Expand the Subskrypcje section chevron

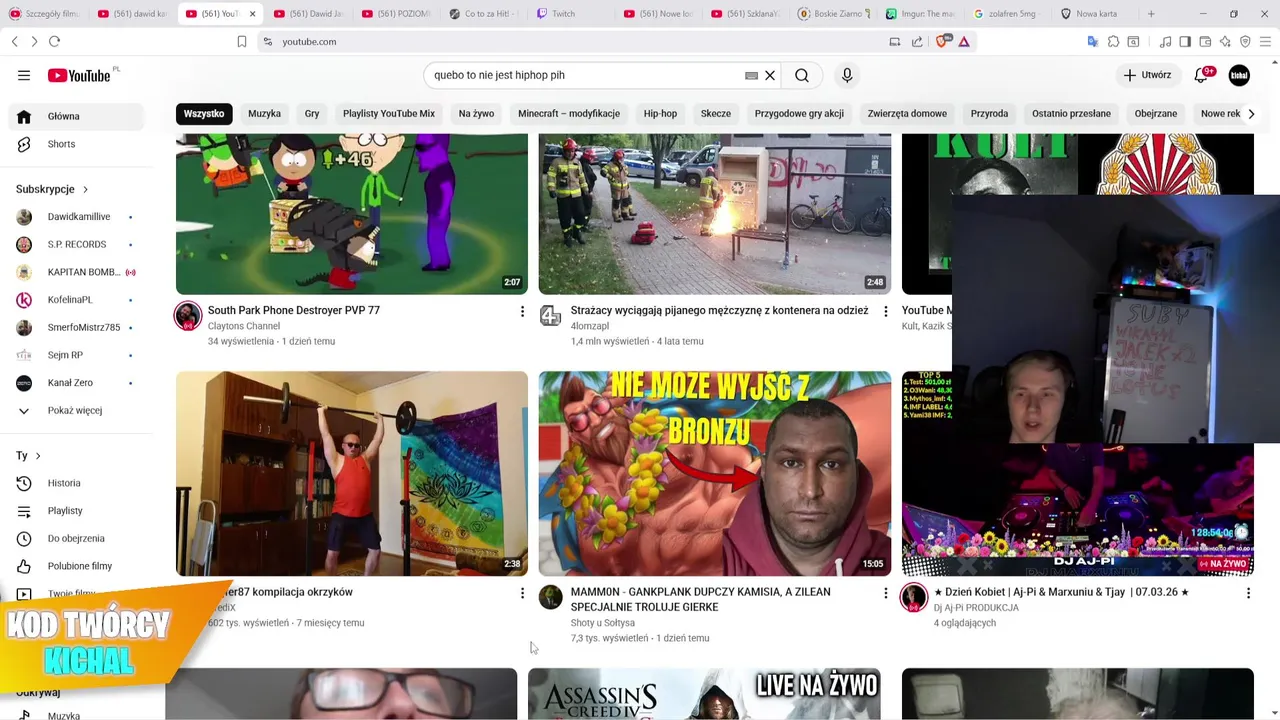[85, 189]
